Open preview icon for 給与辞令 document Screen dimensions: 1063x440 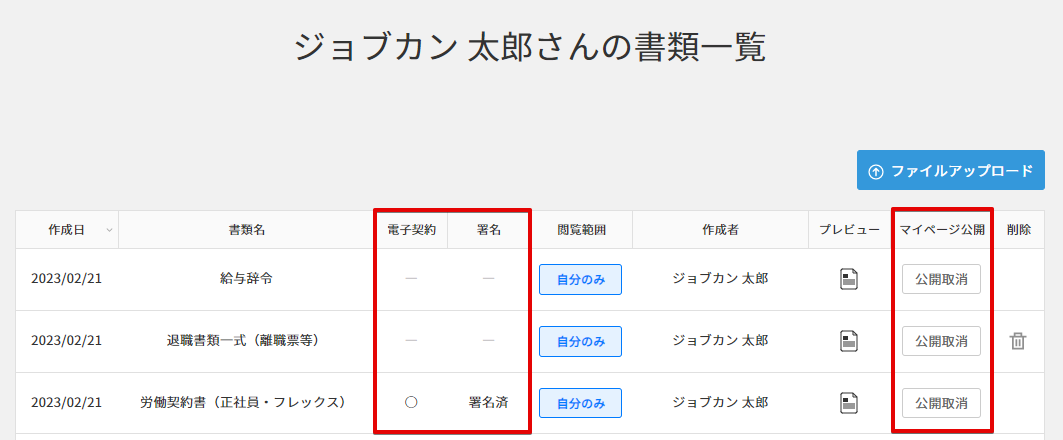tap(848, 279)
